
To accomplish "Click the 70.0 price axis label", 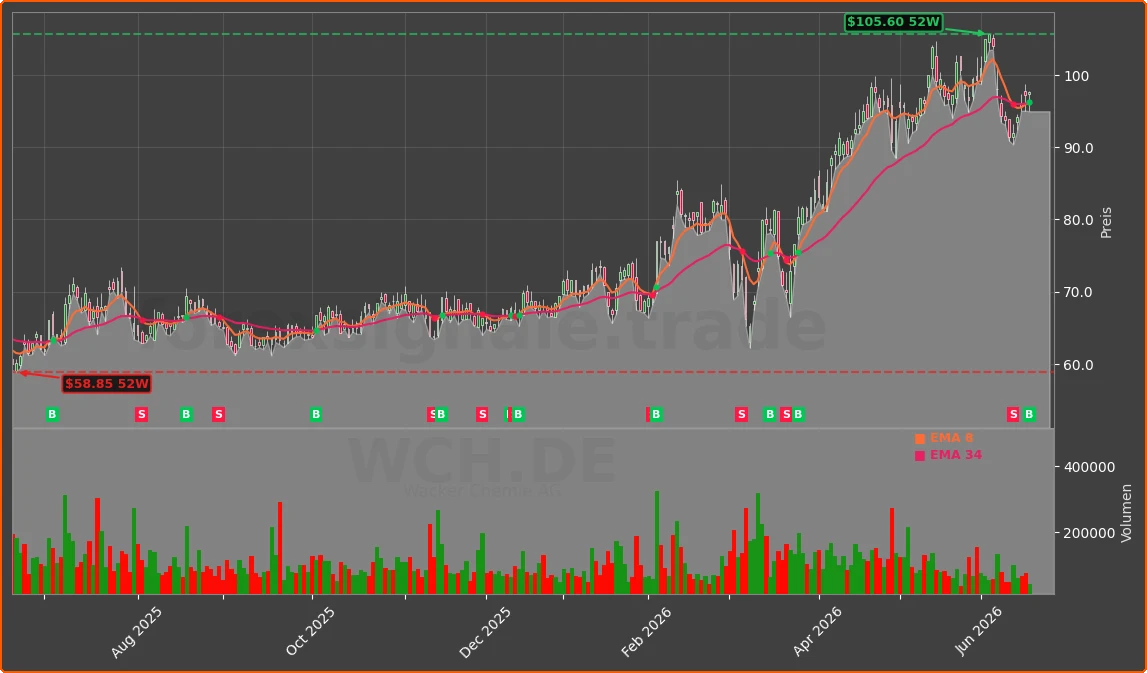I will pos(1079,293).
